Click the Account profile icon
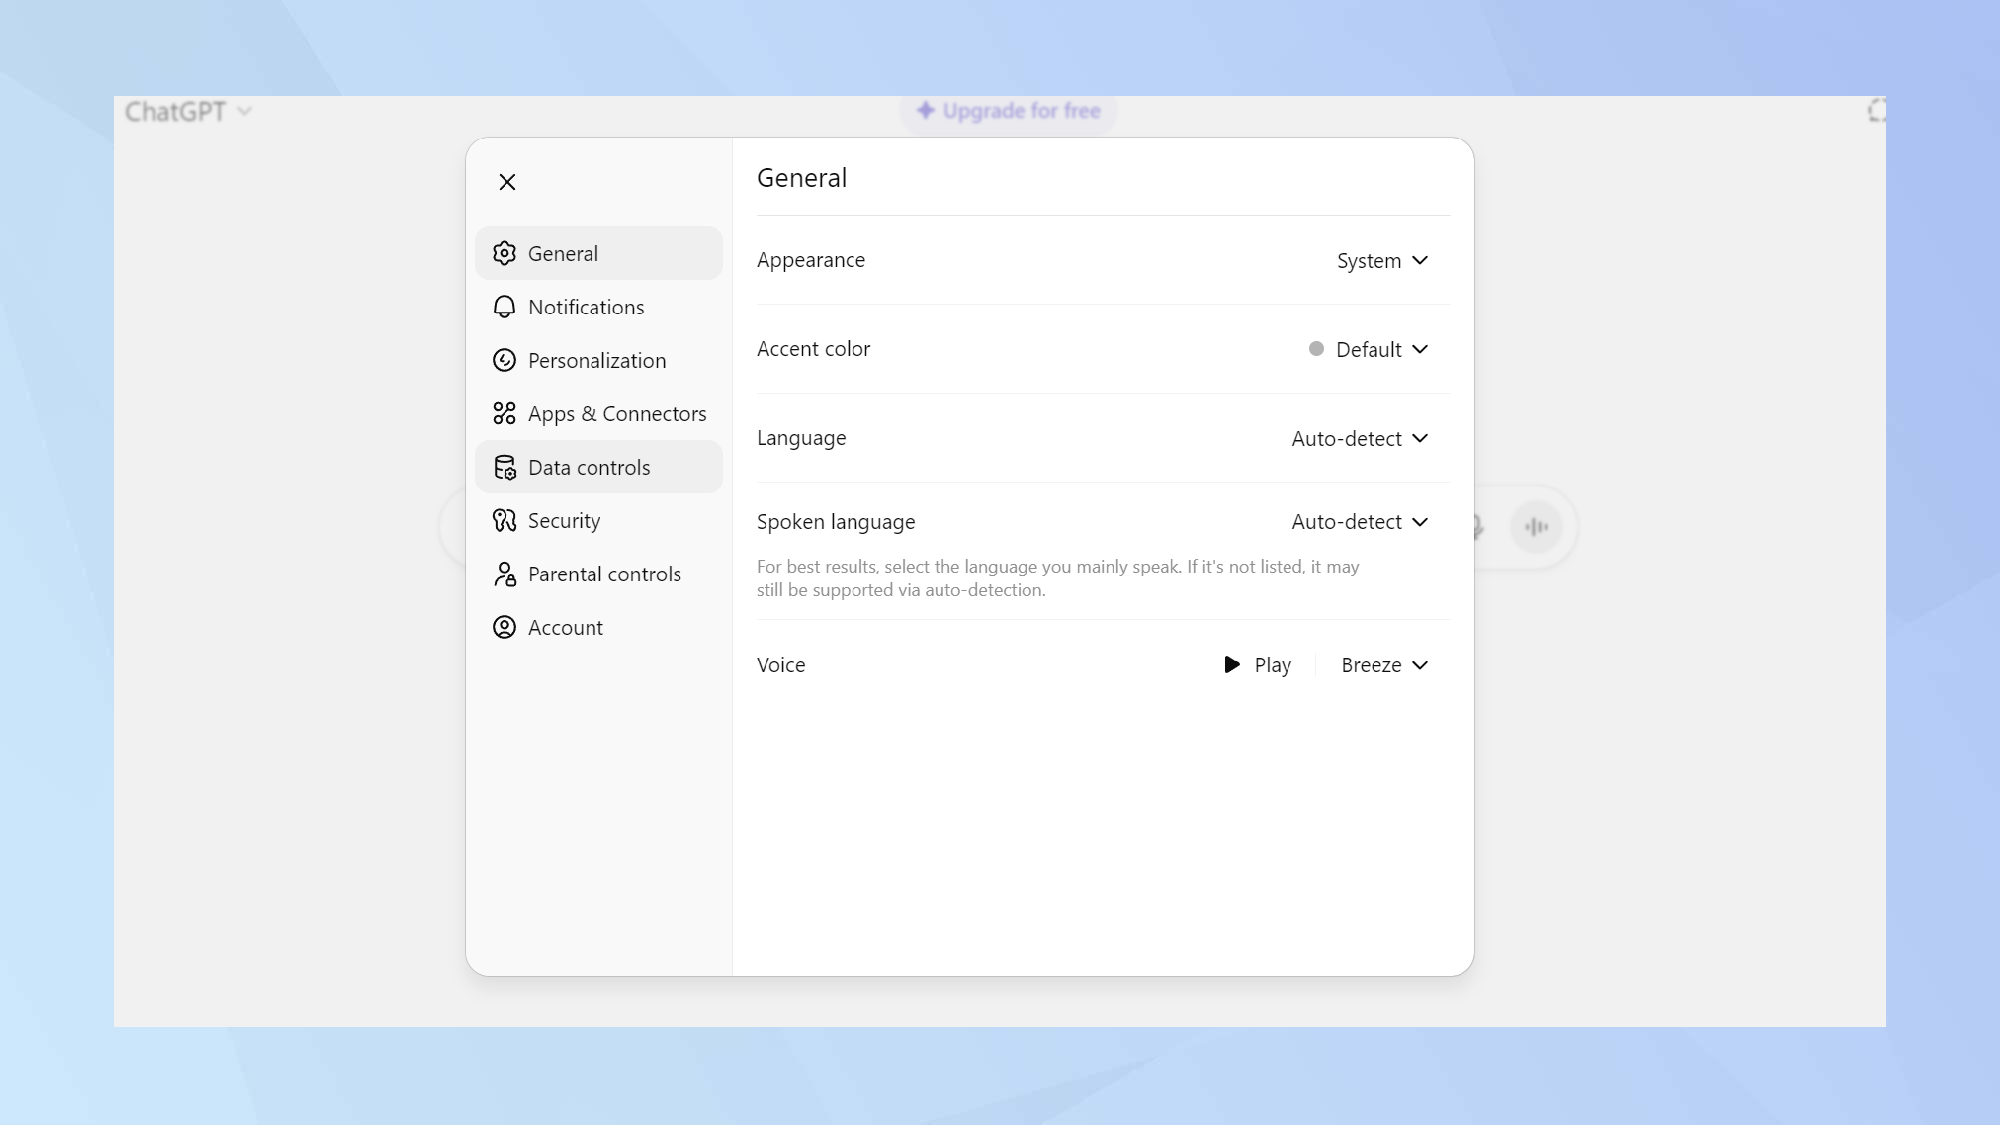The image size is (2000, 1125). tap(504, 627)
